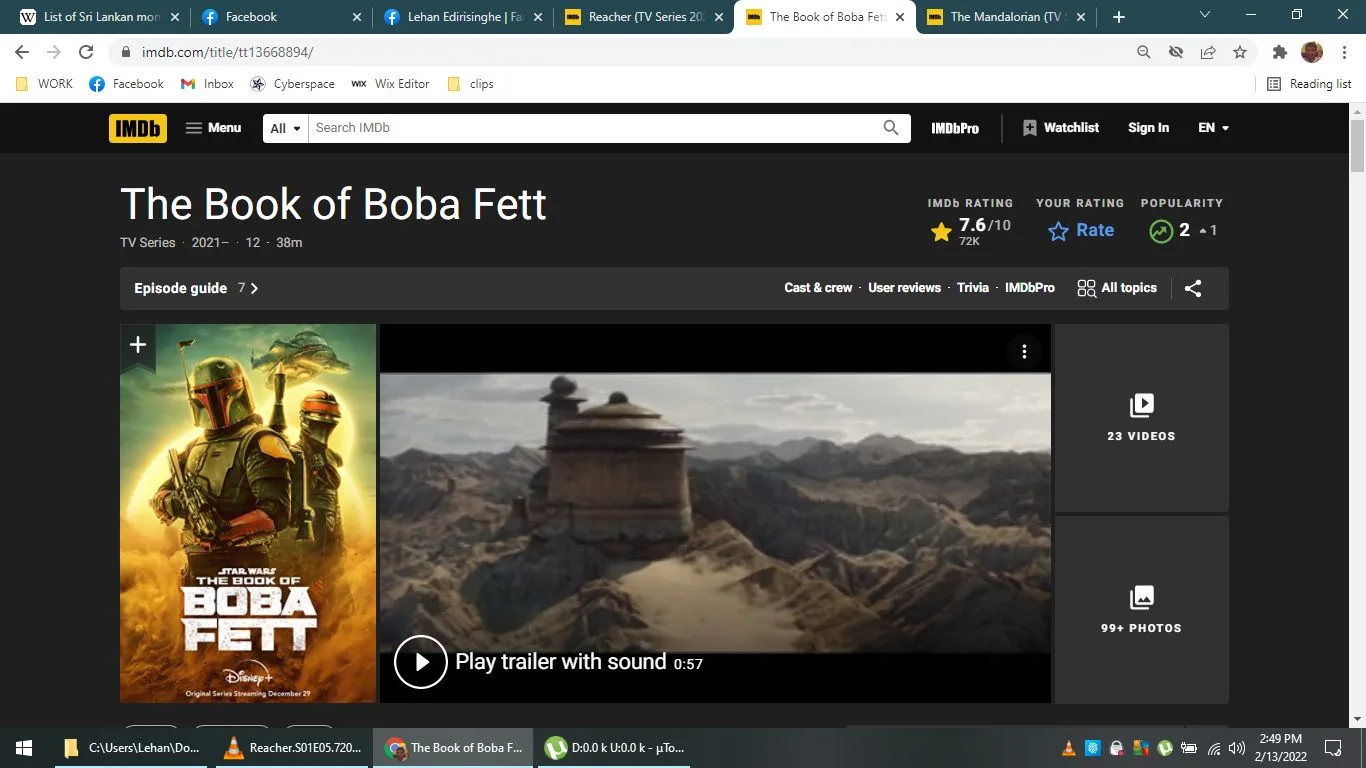Switch to The Mandalorian tab

tap(1006, 17)
